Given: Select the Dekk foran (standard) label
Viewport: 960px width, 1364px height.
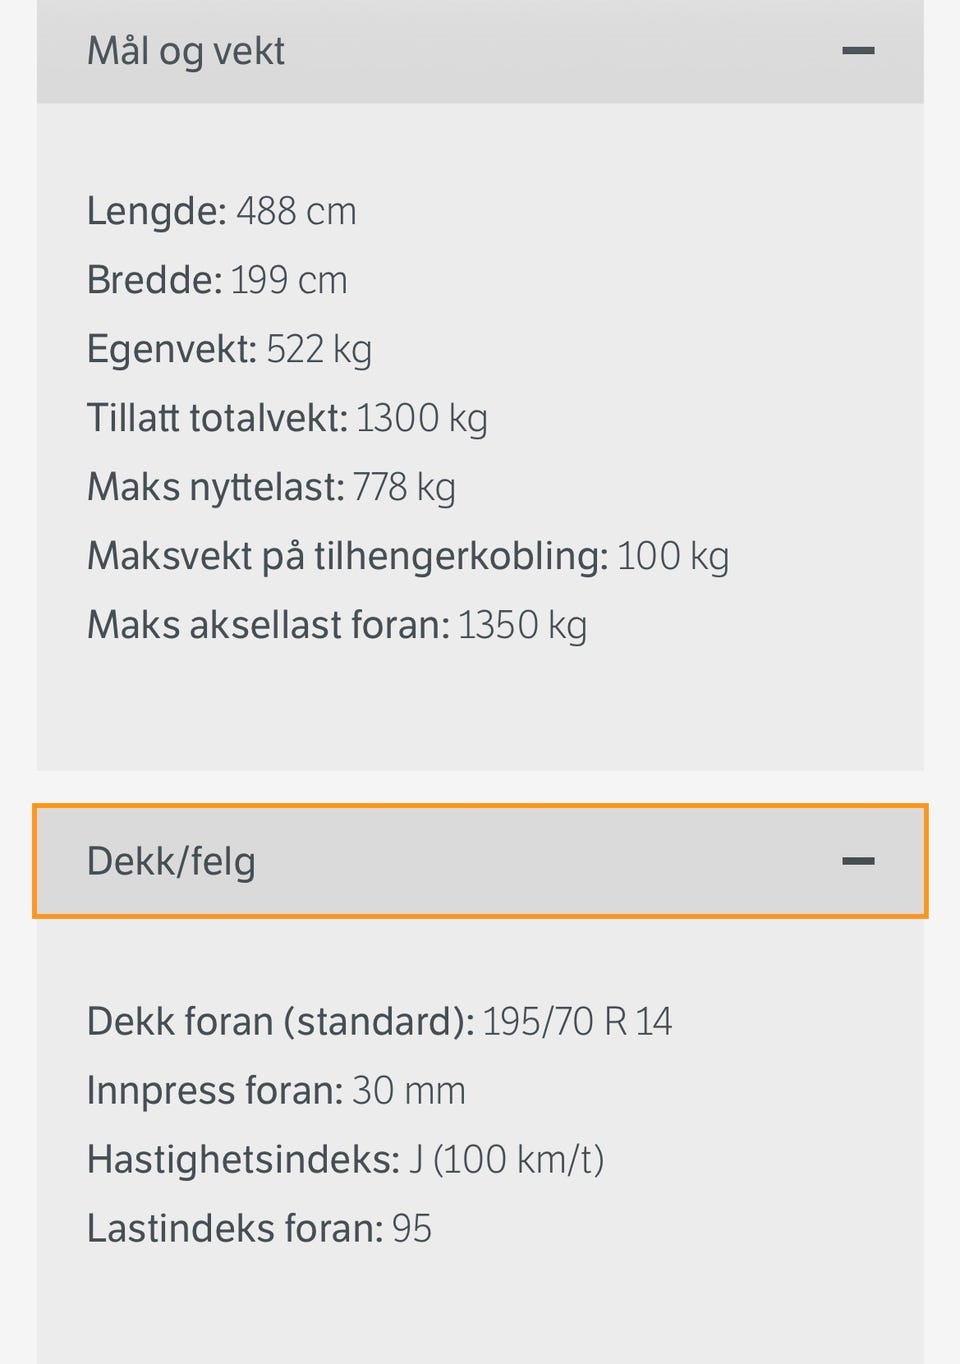Looking at the screenshot, I should pos(280,1021).
